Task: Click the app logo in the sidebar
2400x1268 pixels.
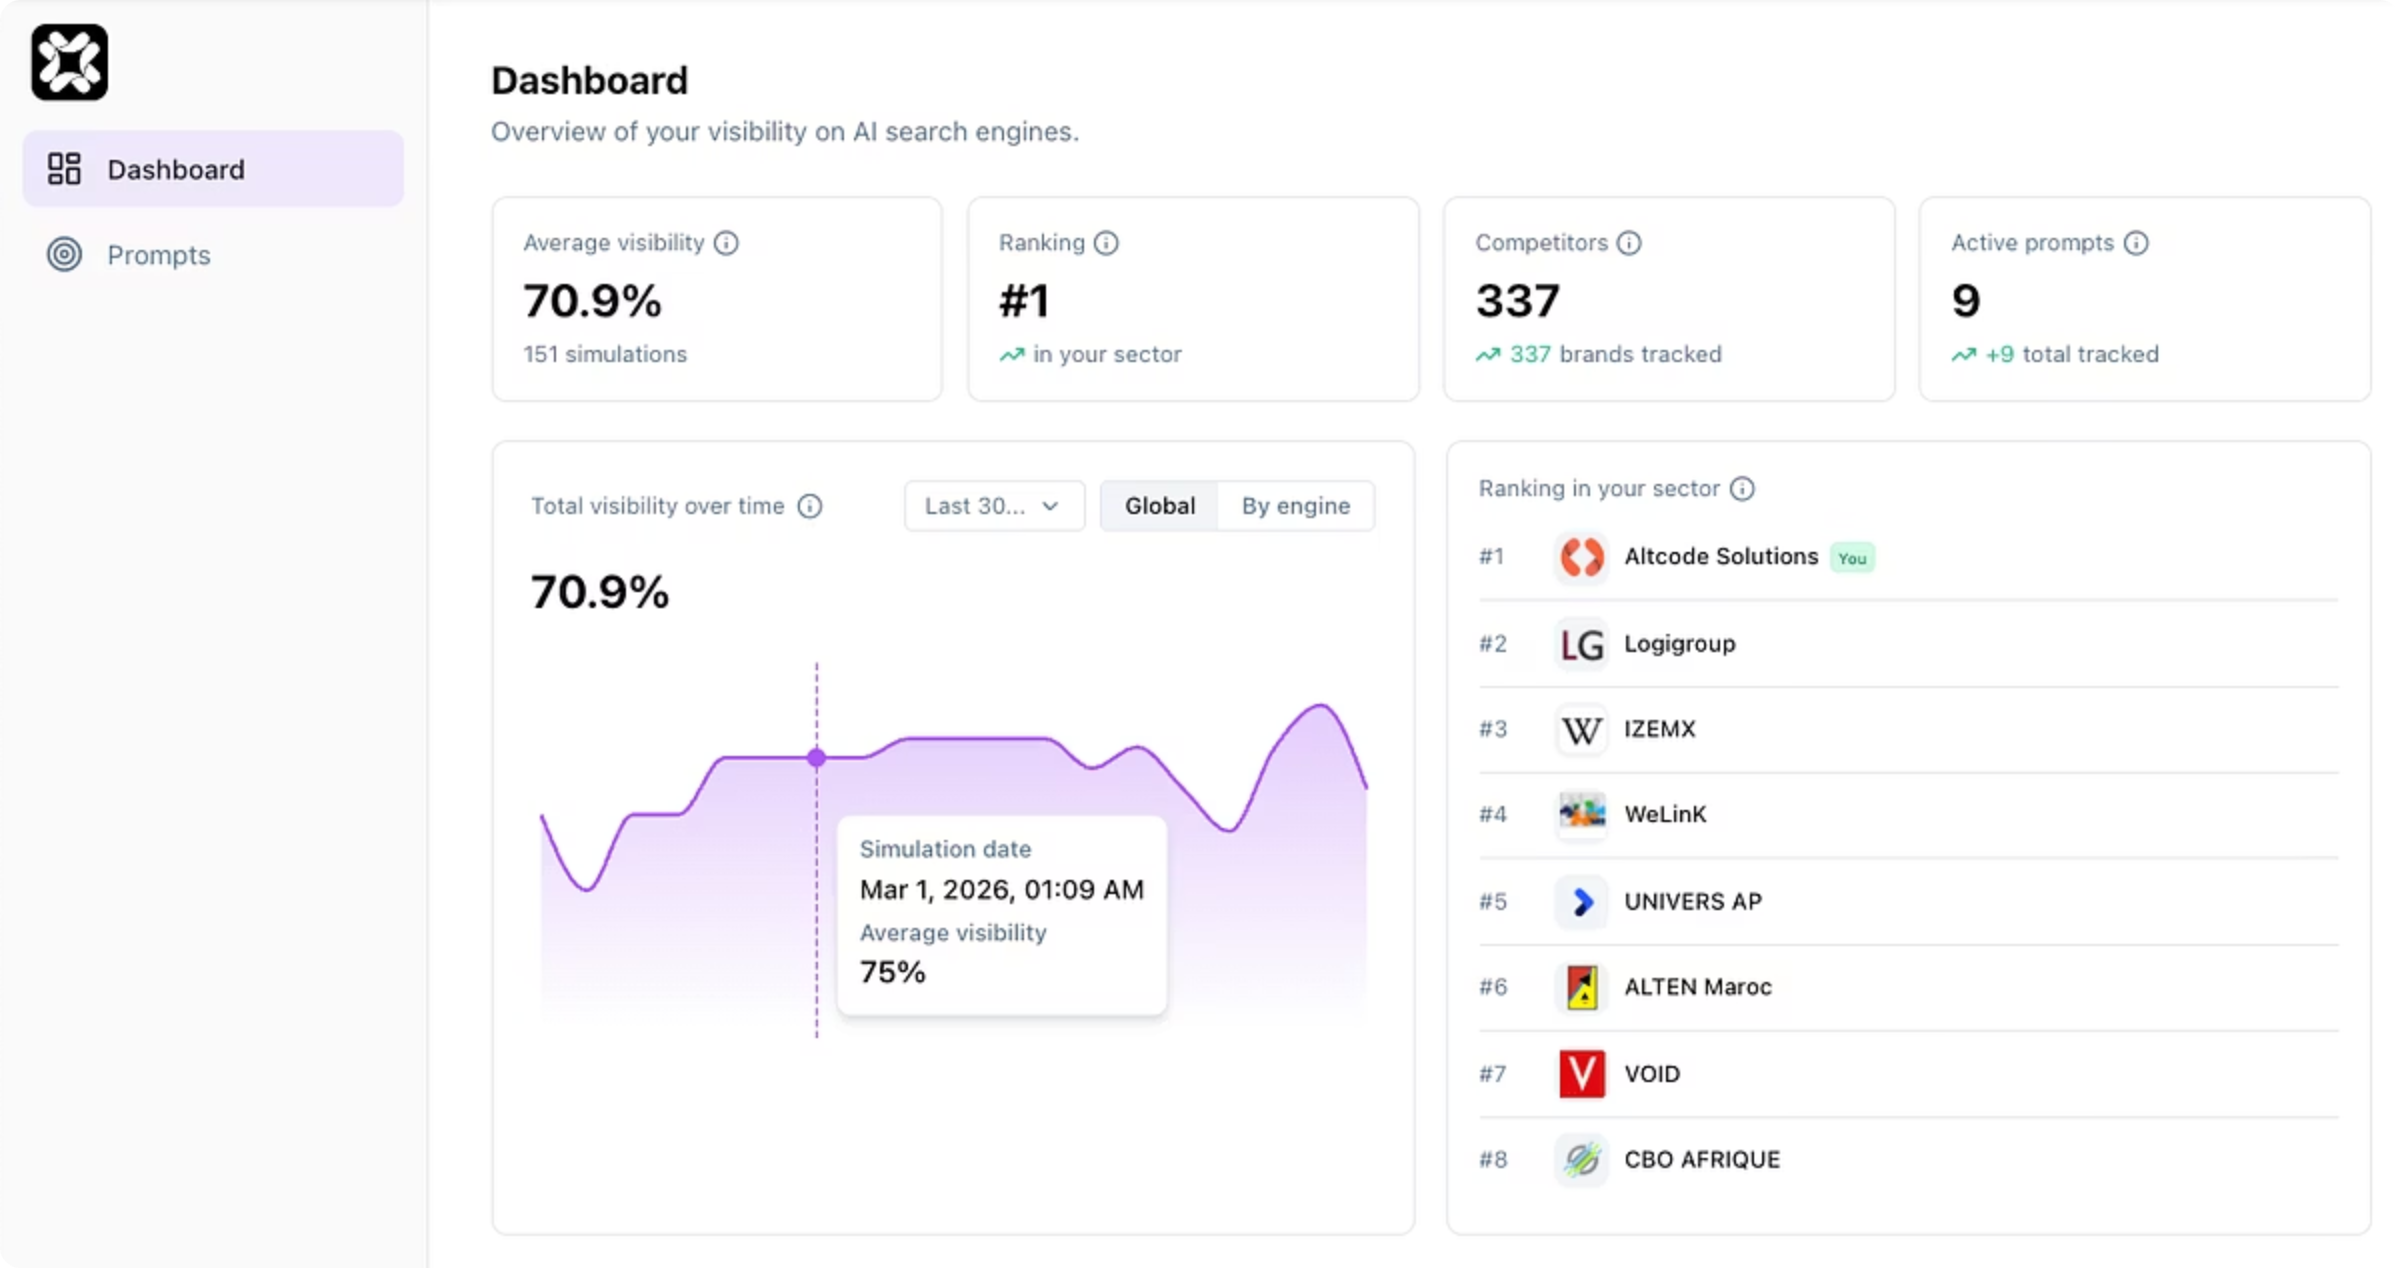Action: point(69,62)
